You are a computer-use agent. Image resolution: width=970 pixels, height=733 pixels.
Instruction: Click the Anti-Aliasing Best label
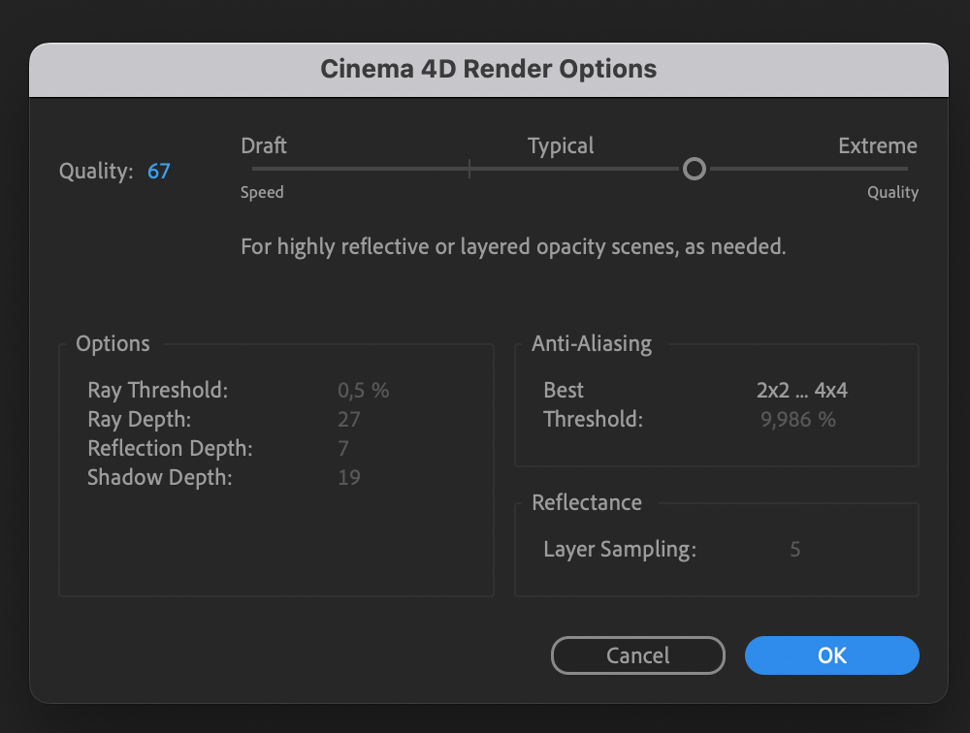[564, 390]
